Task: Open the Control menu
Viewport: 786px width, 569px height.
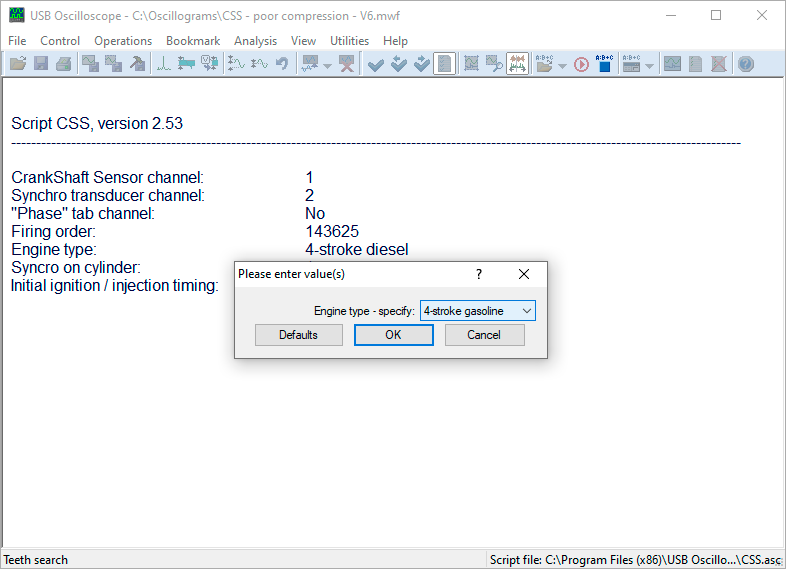Action: click(60, 41)
